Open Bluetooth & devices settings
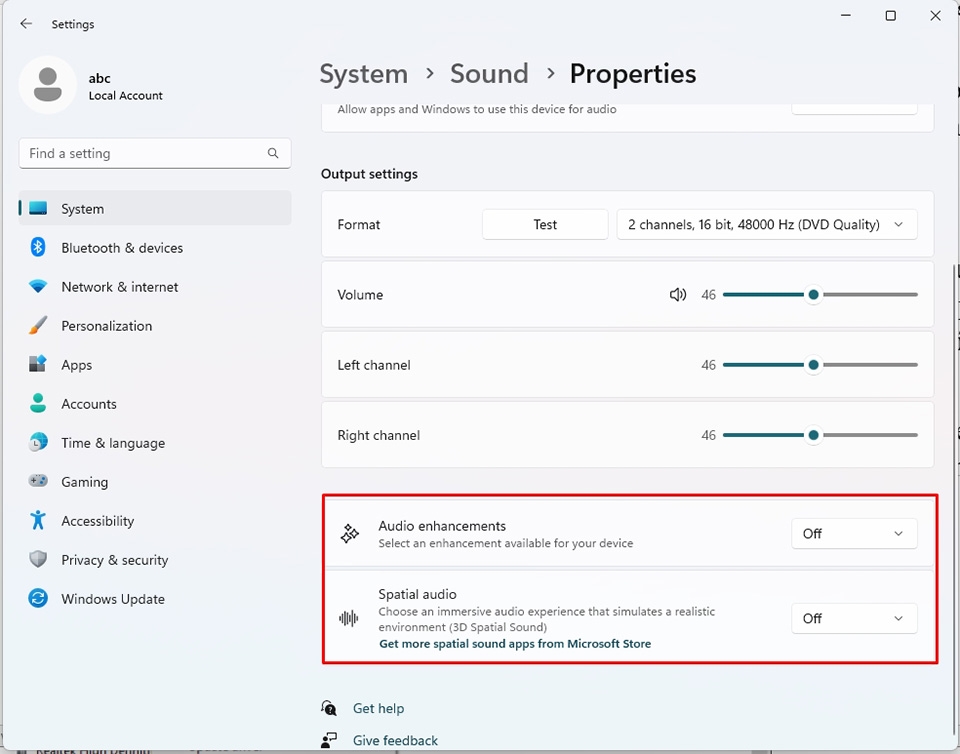The width and height of the screenshot is (960, 754). [156, 248]
